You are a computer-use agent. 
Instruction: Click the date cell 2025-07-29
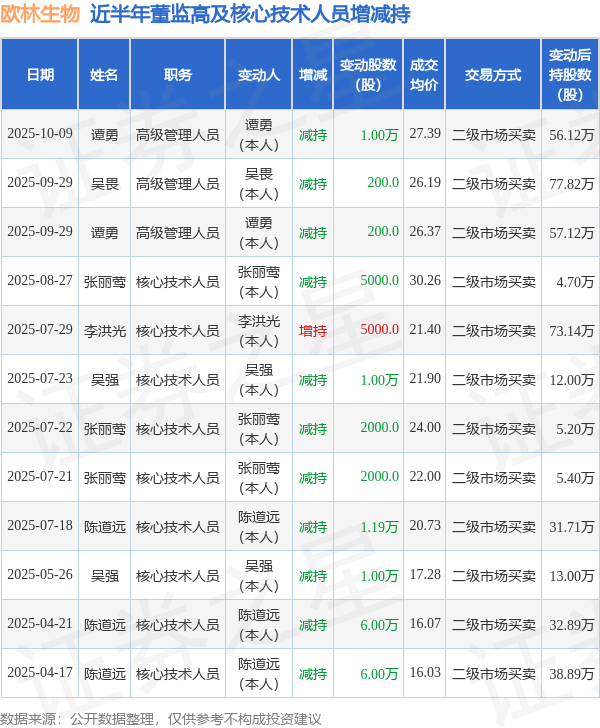tap(40, 330)
